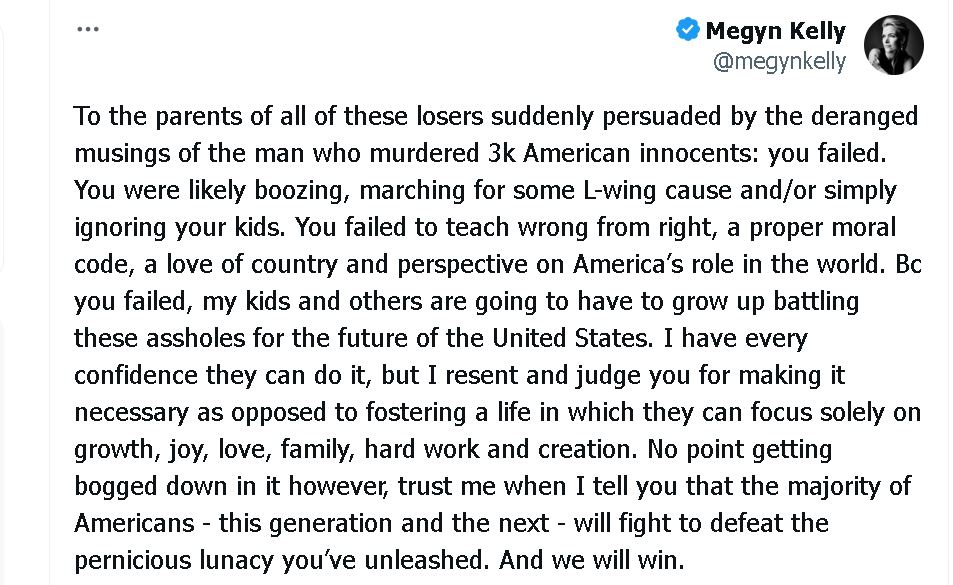
Task: Click the "Megyn Kelly" display name
Action: (x=775, y=31)
